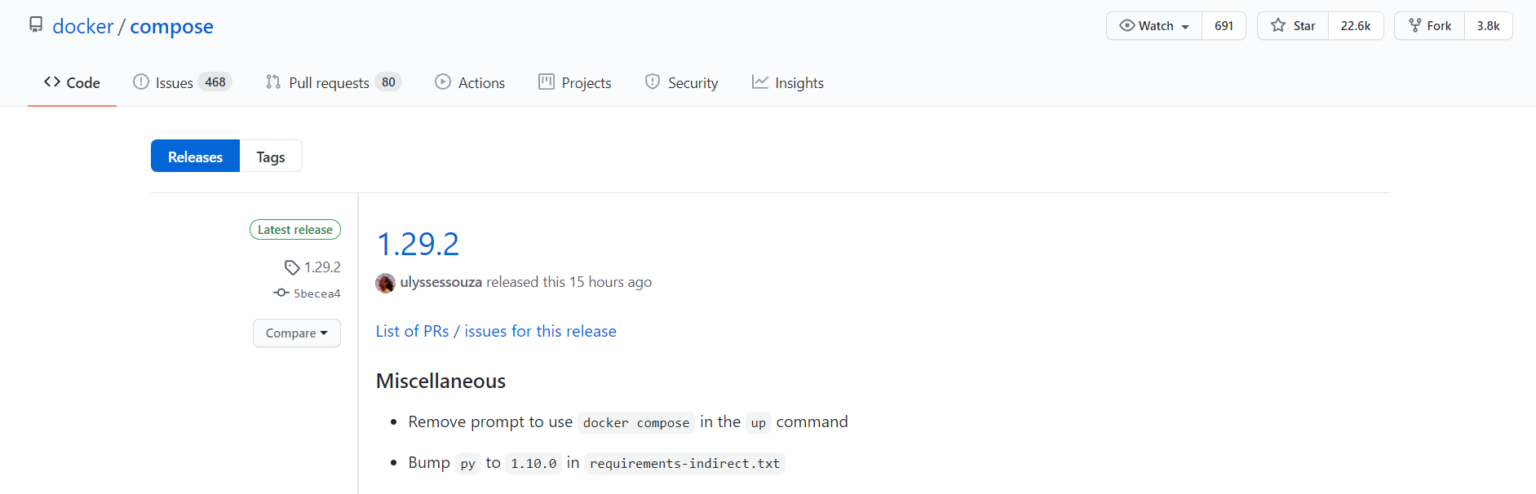1536x494 pixels.
Task: Open the 1.29.2 release title
Action: [x=417, y=244]
